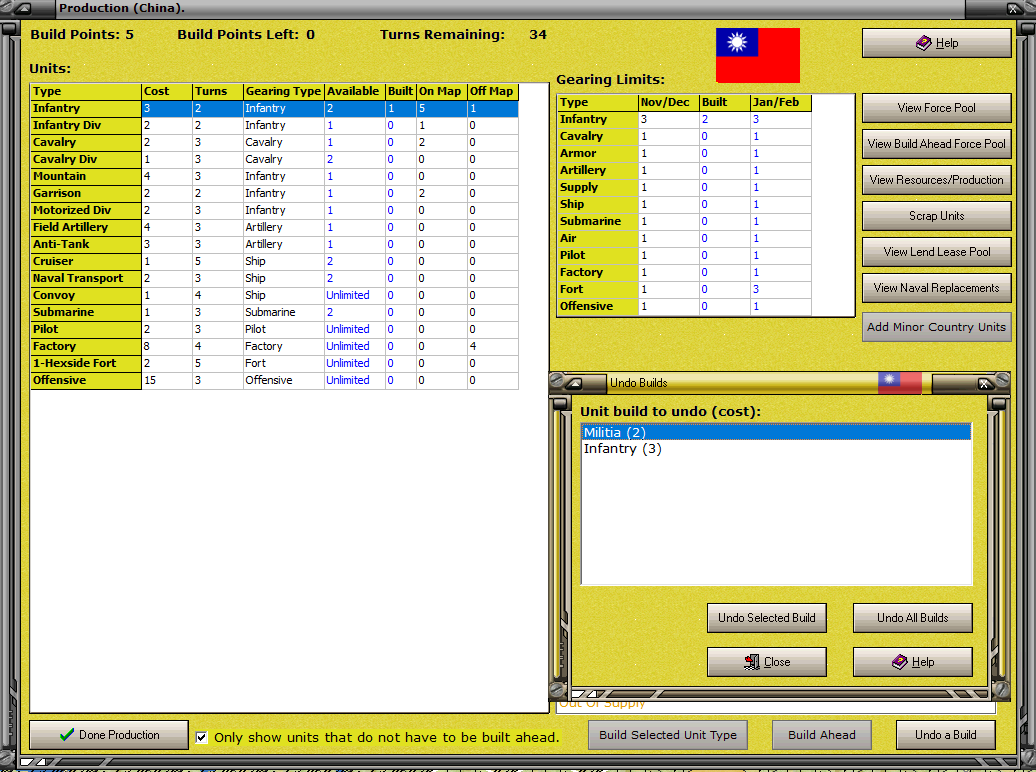This screenshot has height=772, width=1036.
Task: Click Unlimited in the Convoy row
Action: (348, 295)
